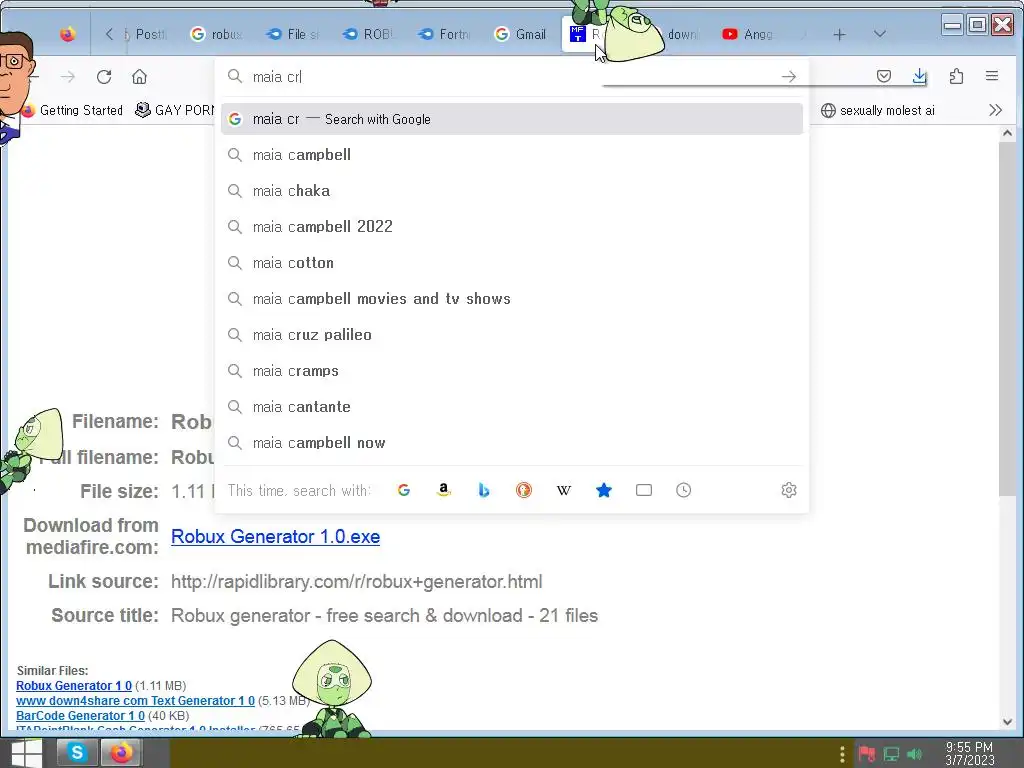Open a new tab
Image resolution: width=1024 pixels, height=768 pixels.
pyautogui.click(x=839, y=35)
